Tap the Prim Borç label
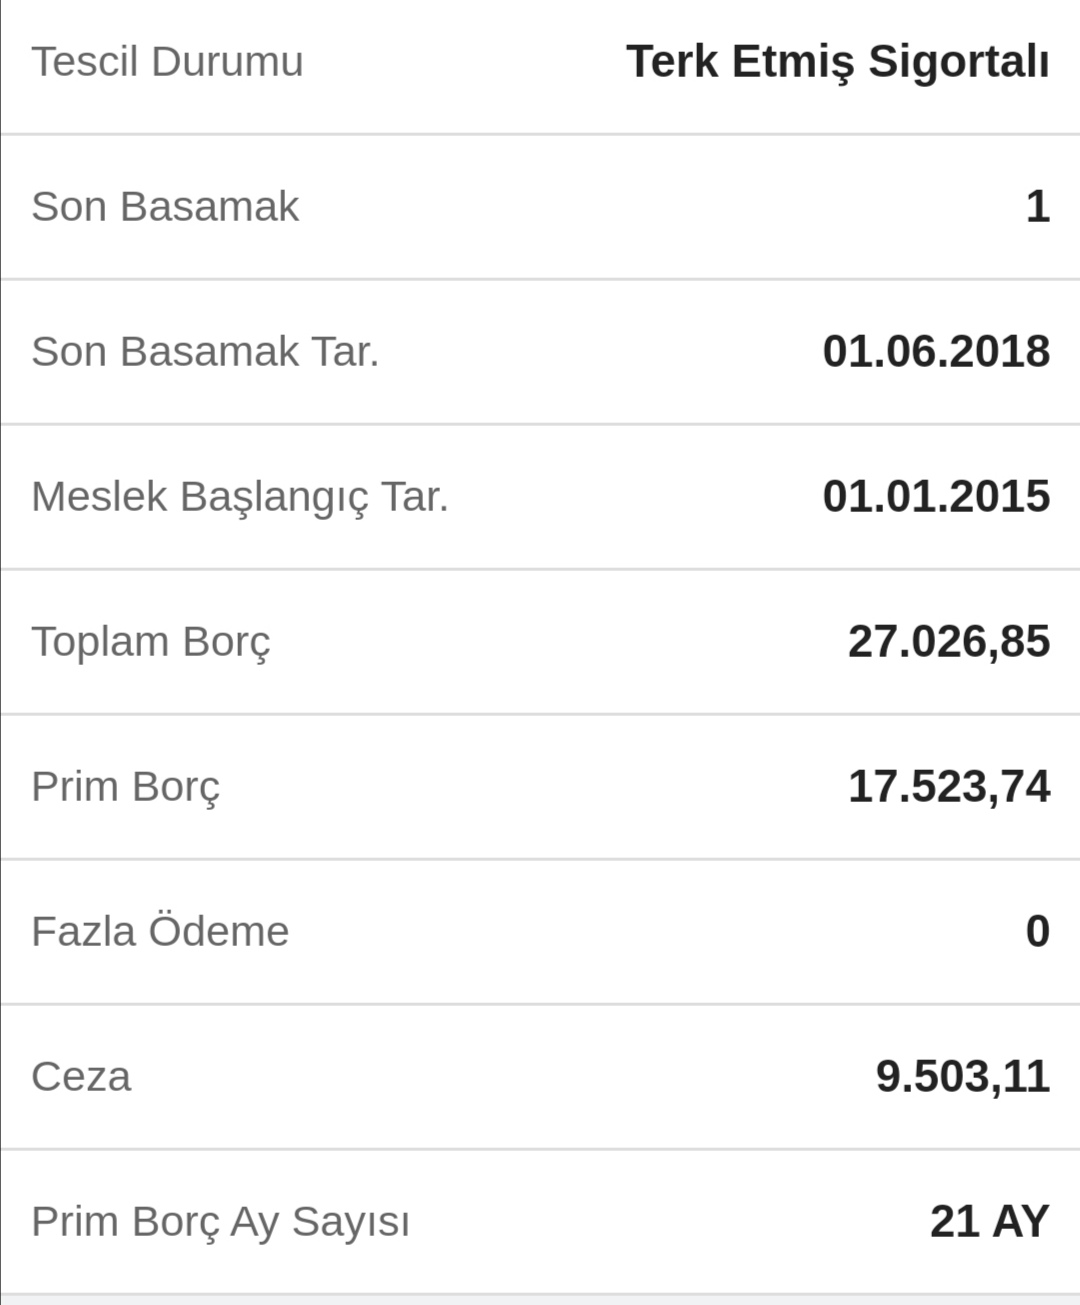The height and width of the screenshot is (1305, 1080). (x=126, y=787)
